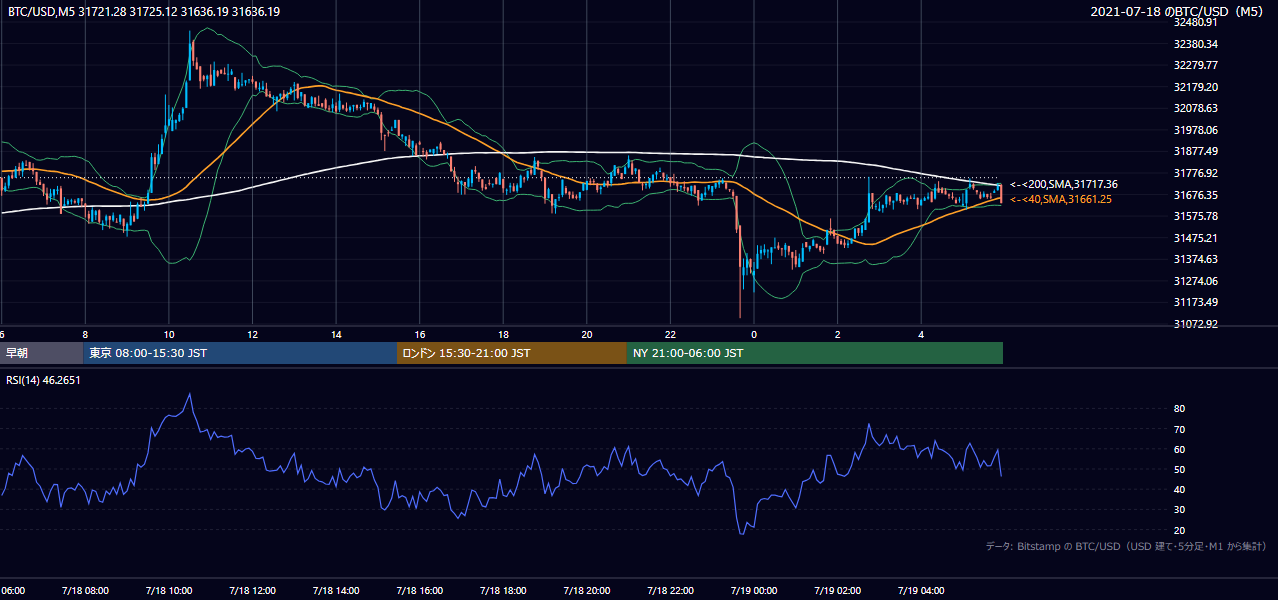Viewport: 1278px width, 600px height.
Task: Click RSI scale value 30
Action: pos(1179,510)
